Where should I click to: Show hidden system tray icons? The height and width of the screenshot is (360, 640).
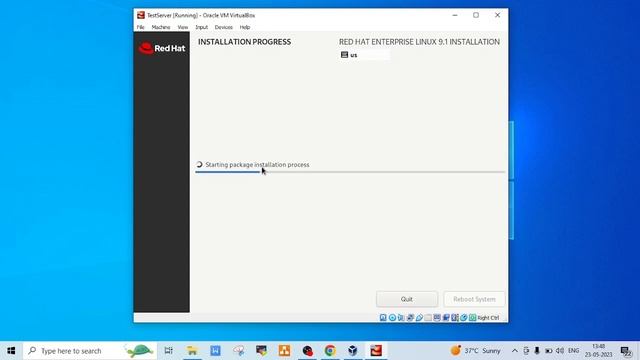[x=515, y=351]
